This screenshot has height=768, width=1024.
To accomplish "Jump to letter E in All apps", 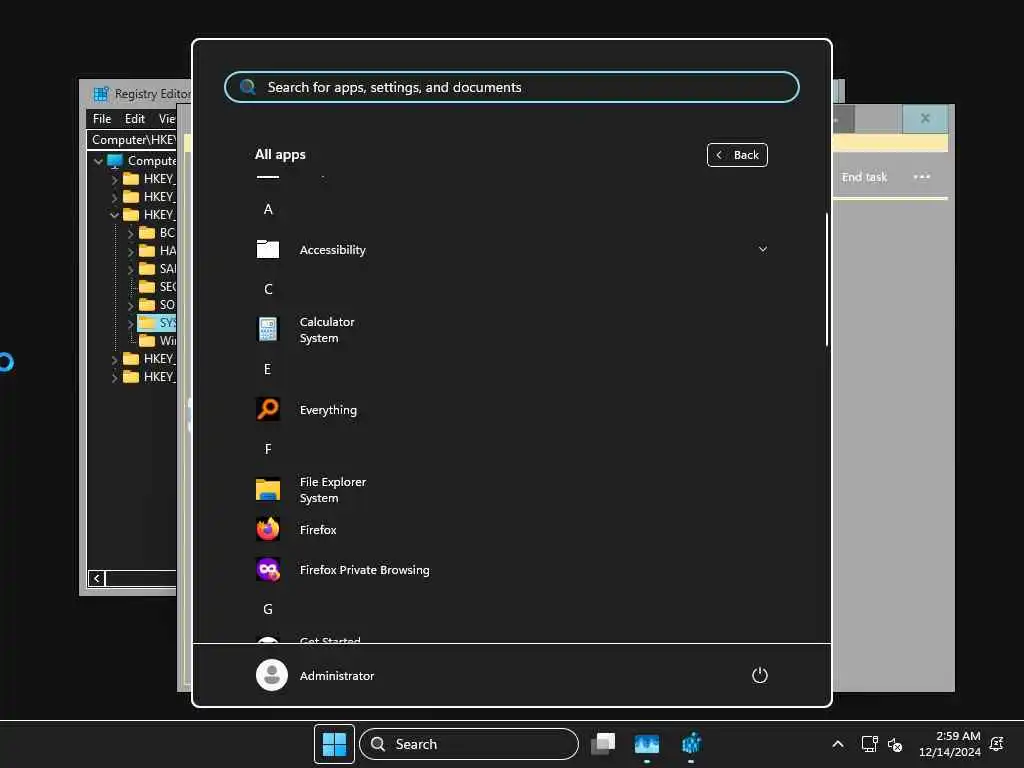I will [268, 369].
